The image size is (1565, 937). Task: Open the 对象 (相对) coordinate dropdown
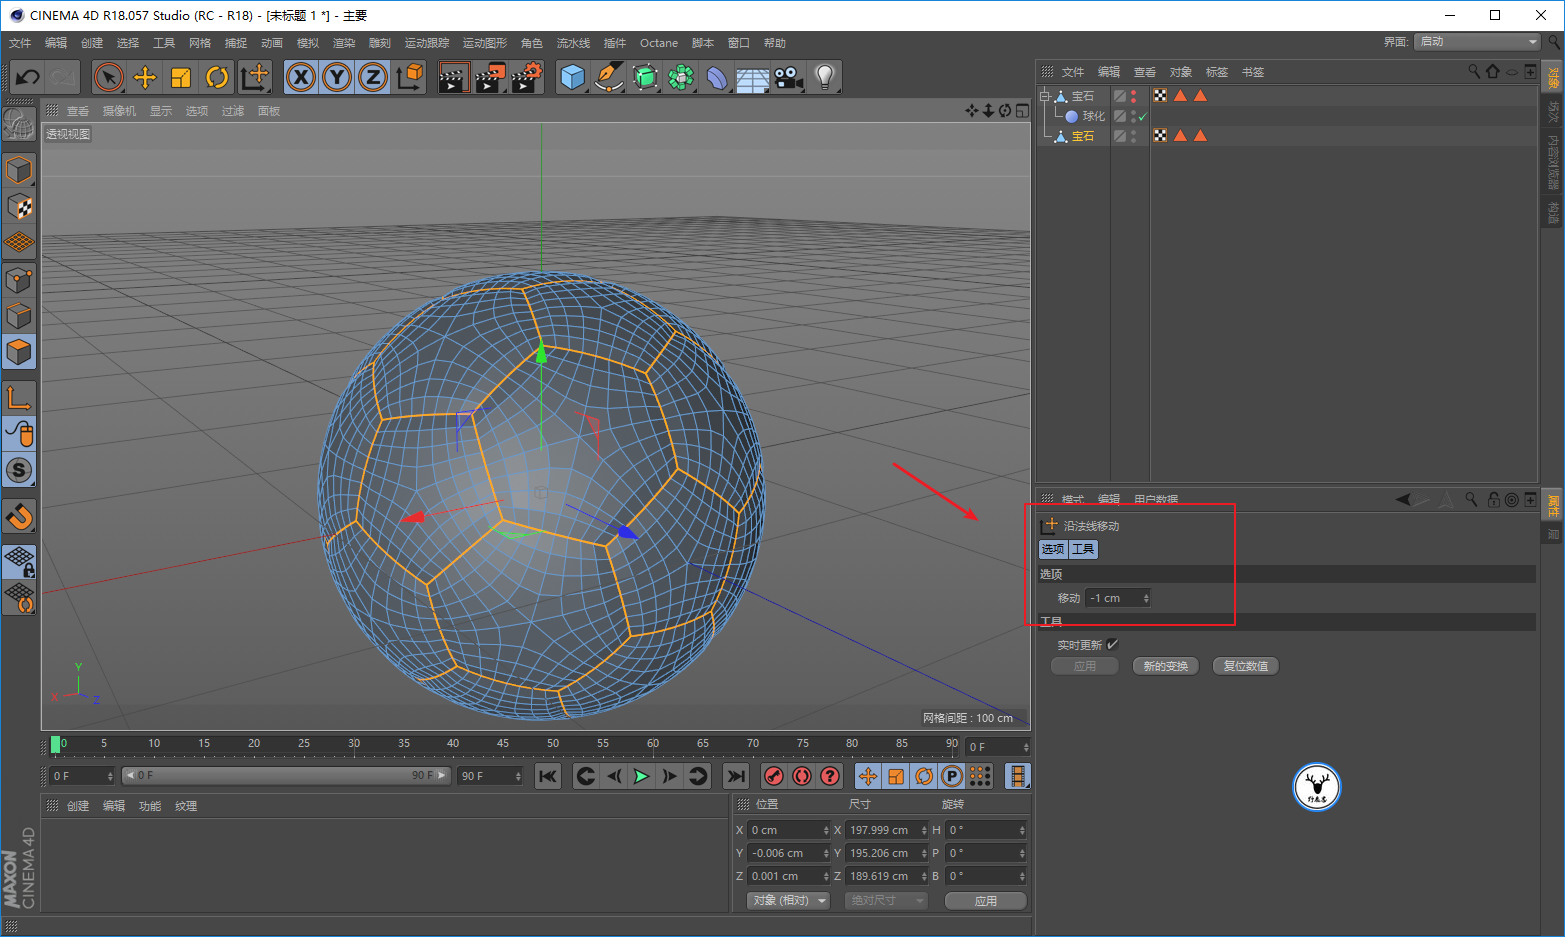[789, 901]
